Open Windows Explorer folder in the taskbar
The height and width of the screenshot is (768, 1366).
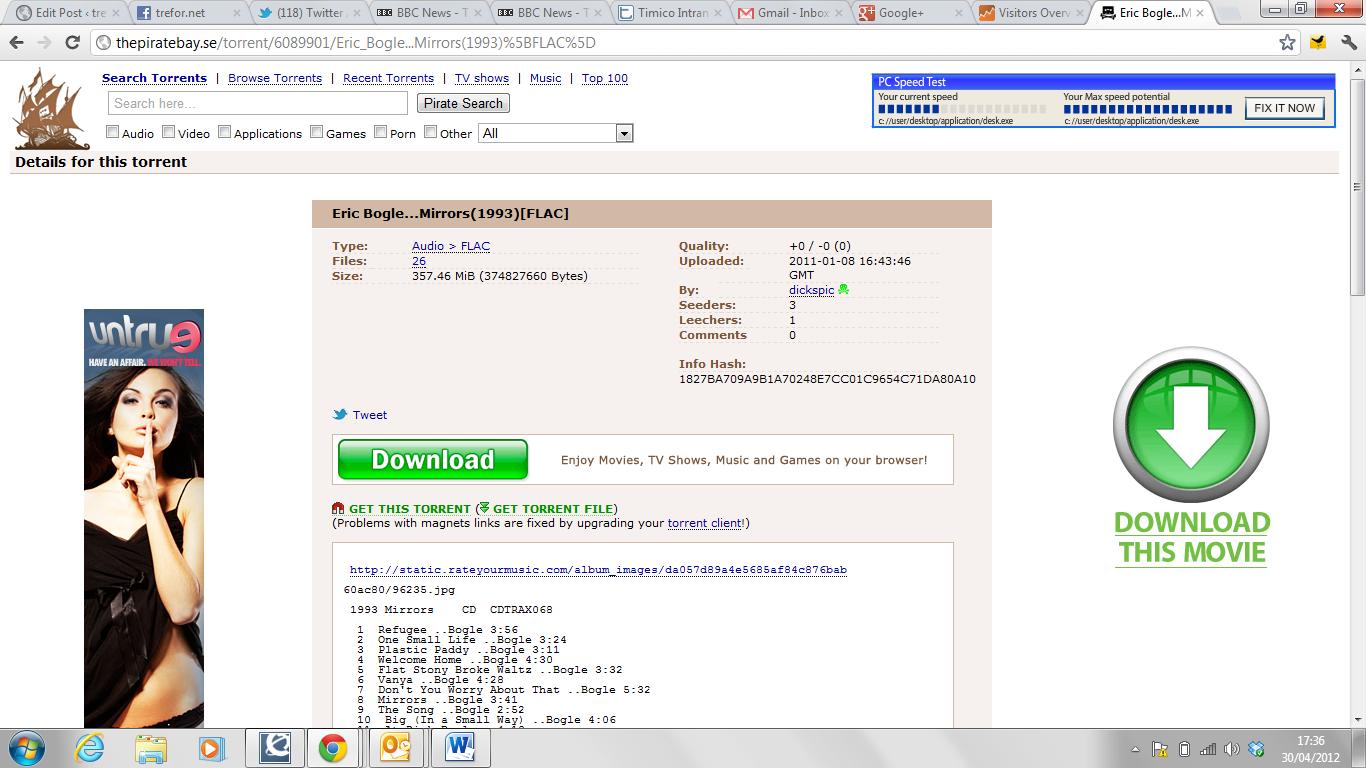click(151, 748)
